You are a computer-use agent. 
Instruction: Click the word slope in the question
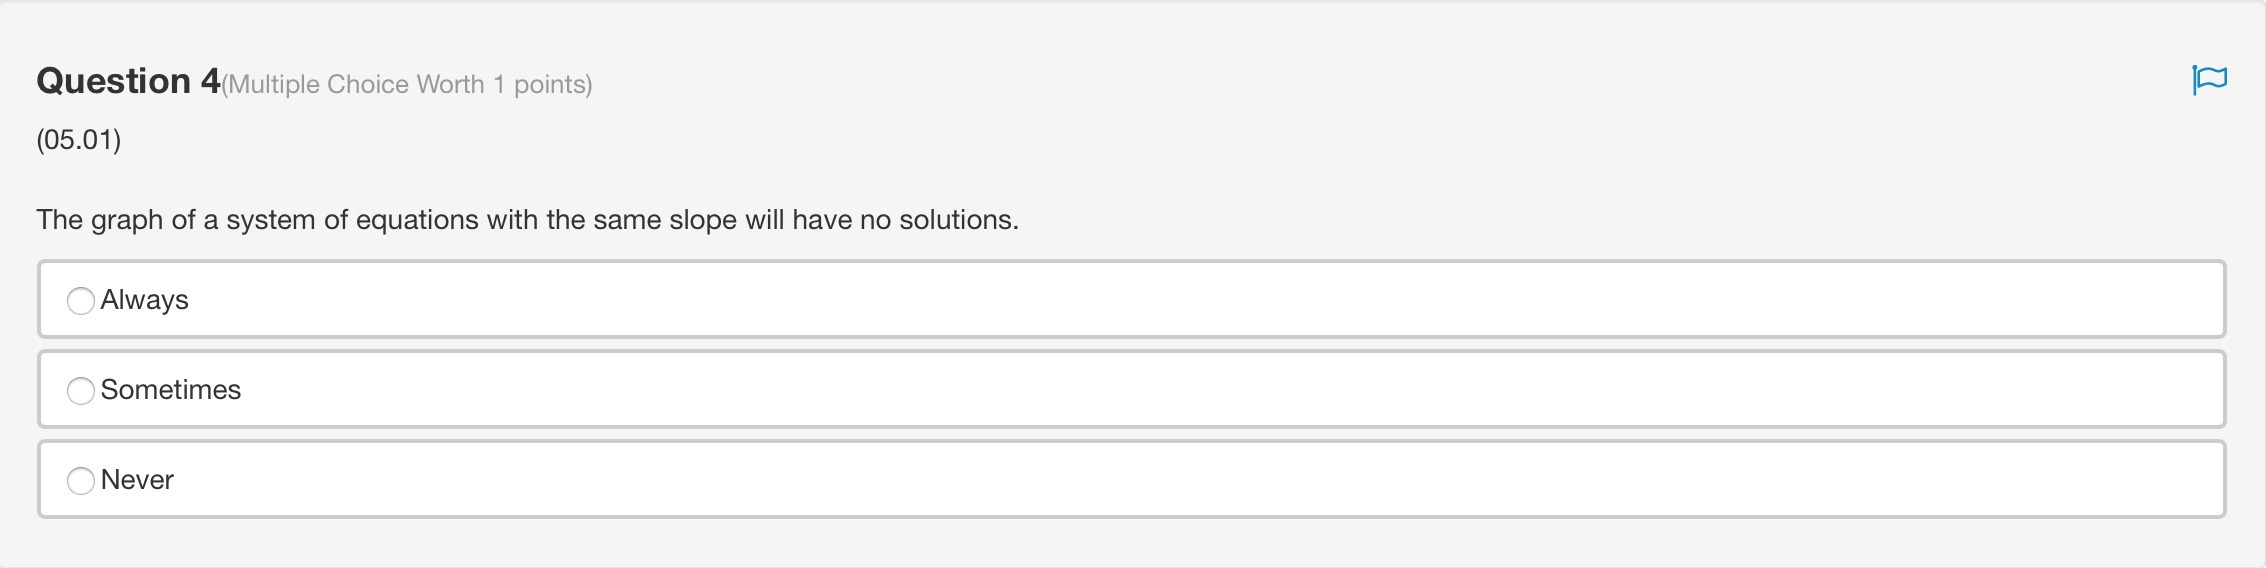pyautogui.click(x=702, y=220)
